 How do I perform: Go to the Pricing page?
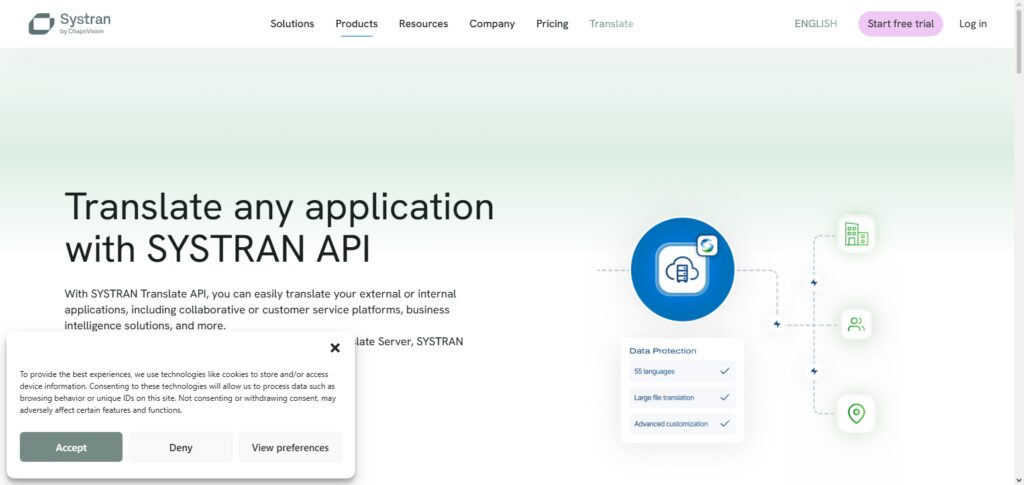click(x=552, y=23)
